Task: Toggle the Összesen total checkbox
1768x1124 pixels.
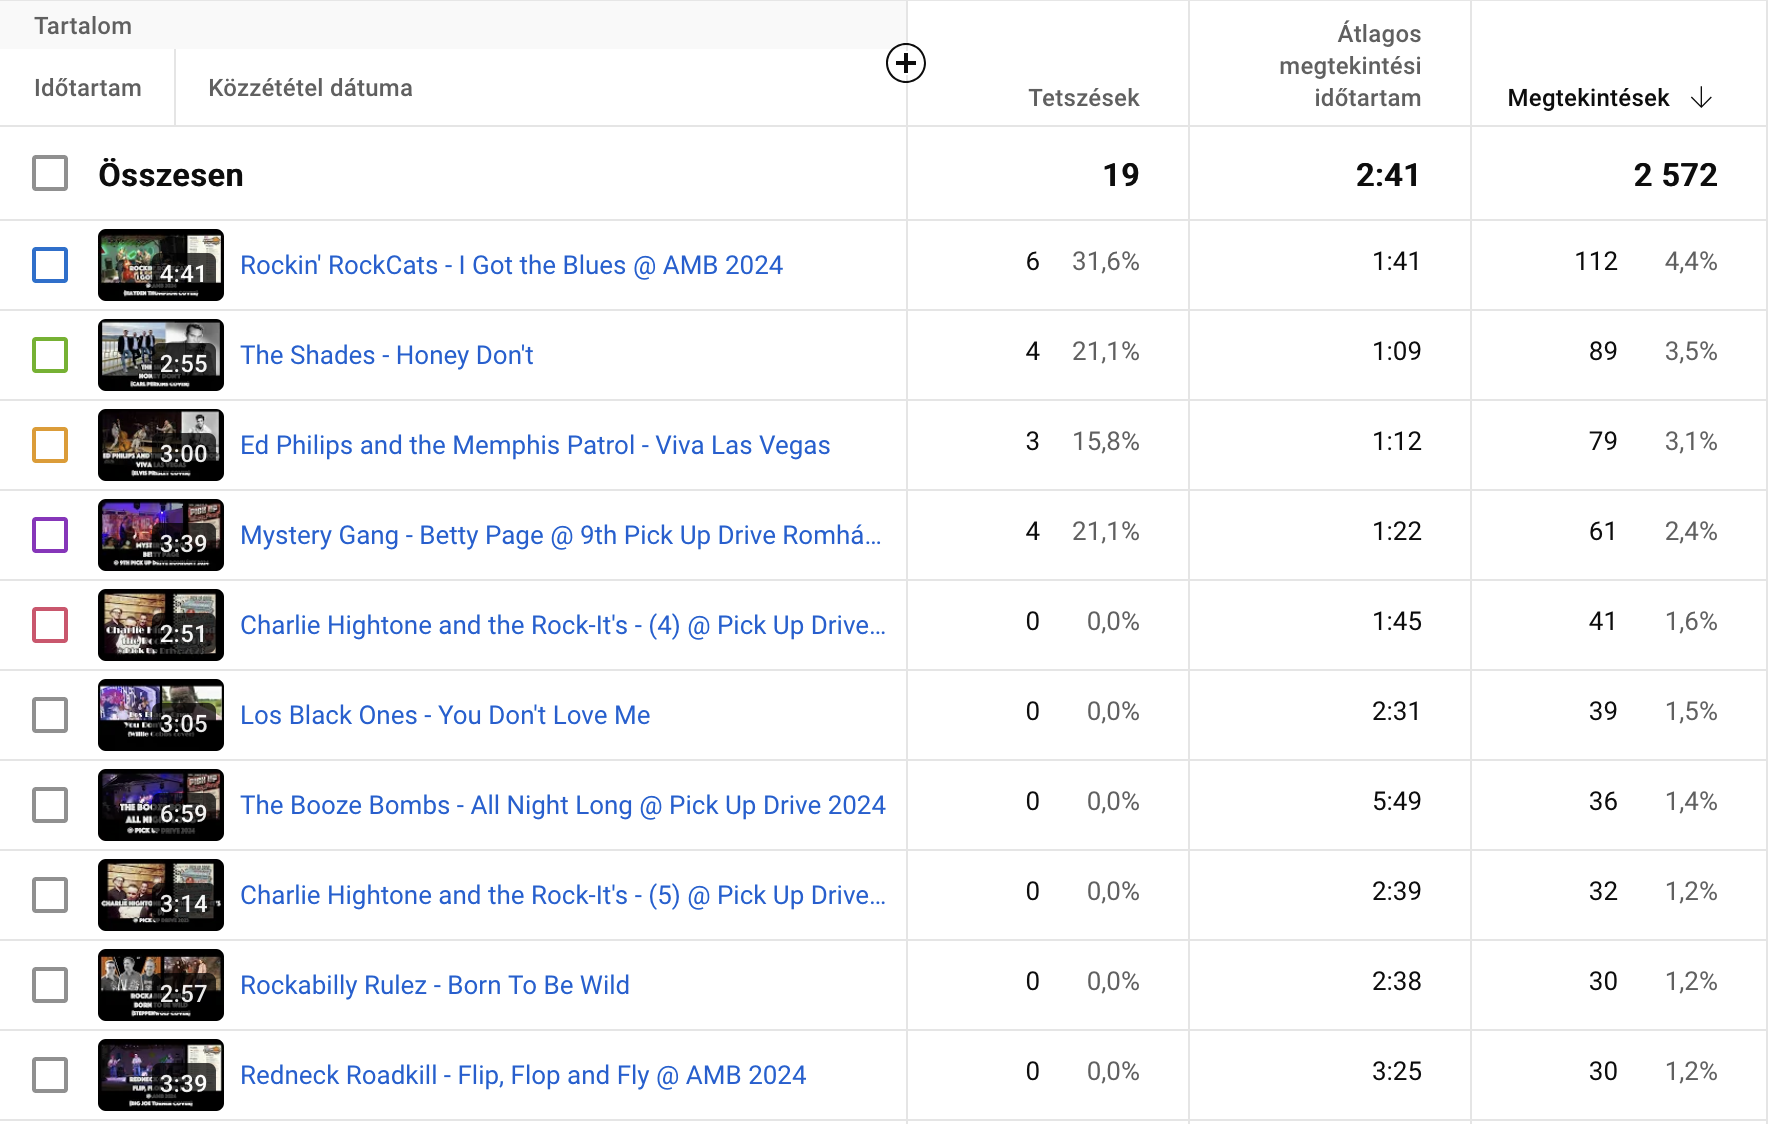Action: pos(50,174)
